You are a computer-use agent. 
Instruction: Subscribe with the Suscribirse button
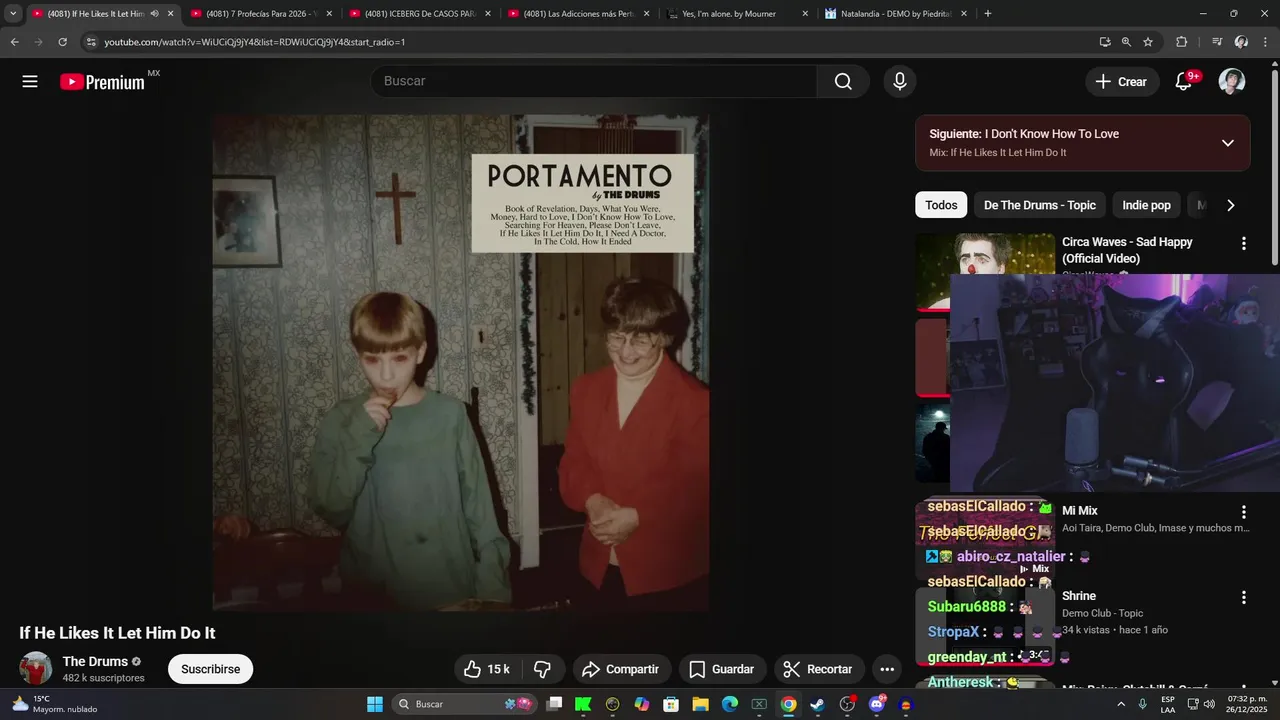pos(210,669)
